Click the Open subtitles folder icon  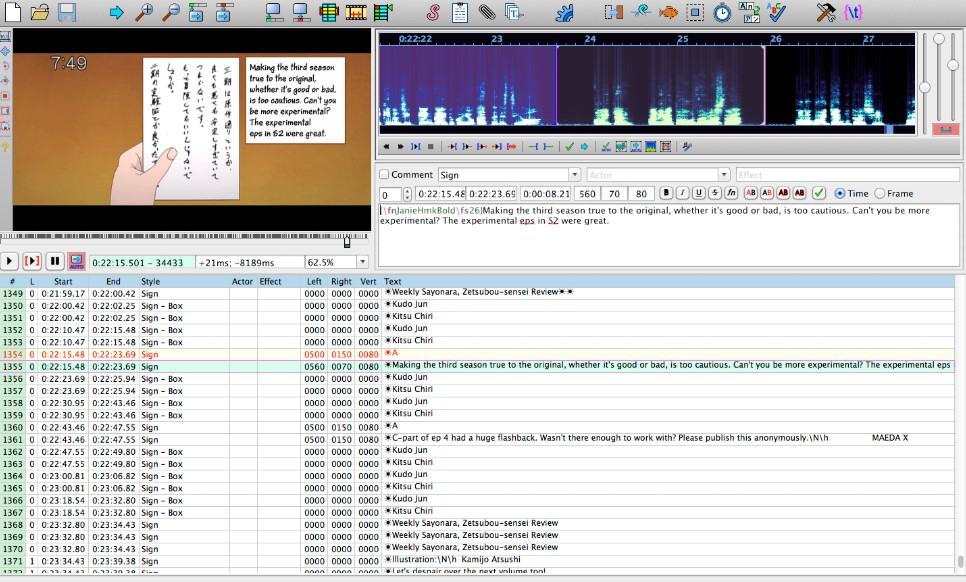[x=40, y=13]
